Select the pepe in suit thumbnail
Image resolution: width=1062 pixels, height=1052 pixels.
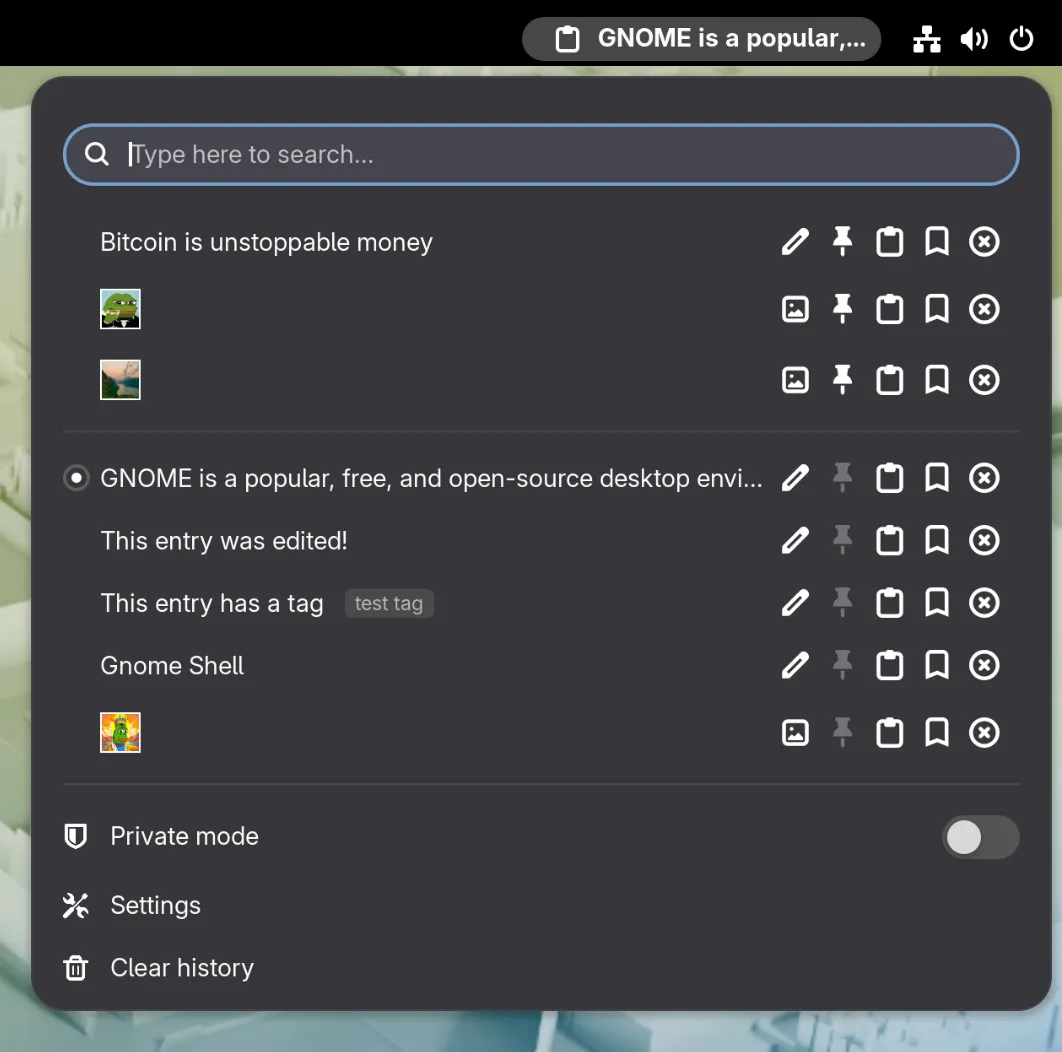click(121, 309)
